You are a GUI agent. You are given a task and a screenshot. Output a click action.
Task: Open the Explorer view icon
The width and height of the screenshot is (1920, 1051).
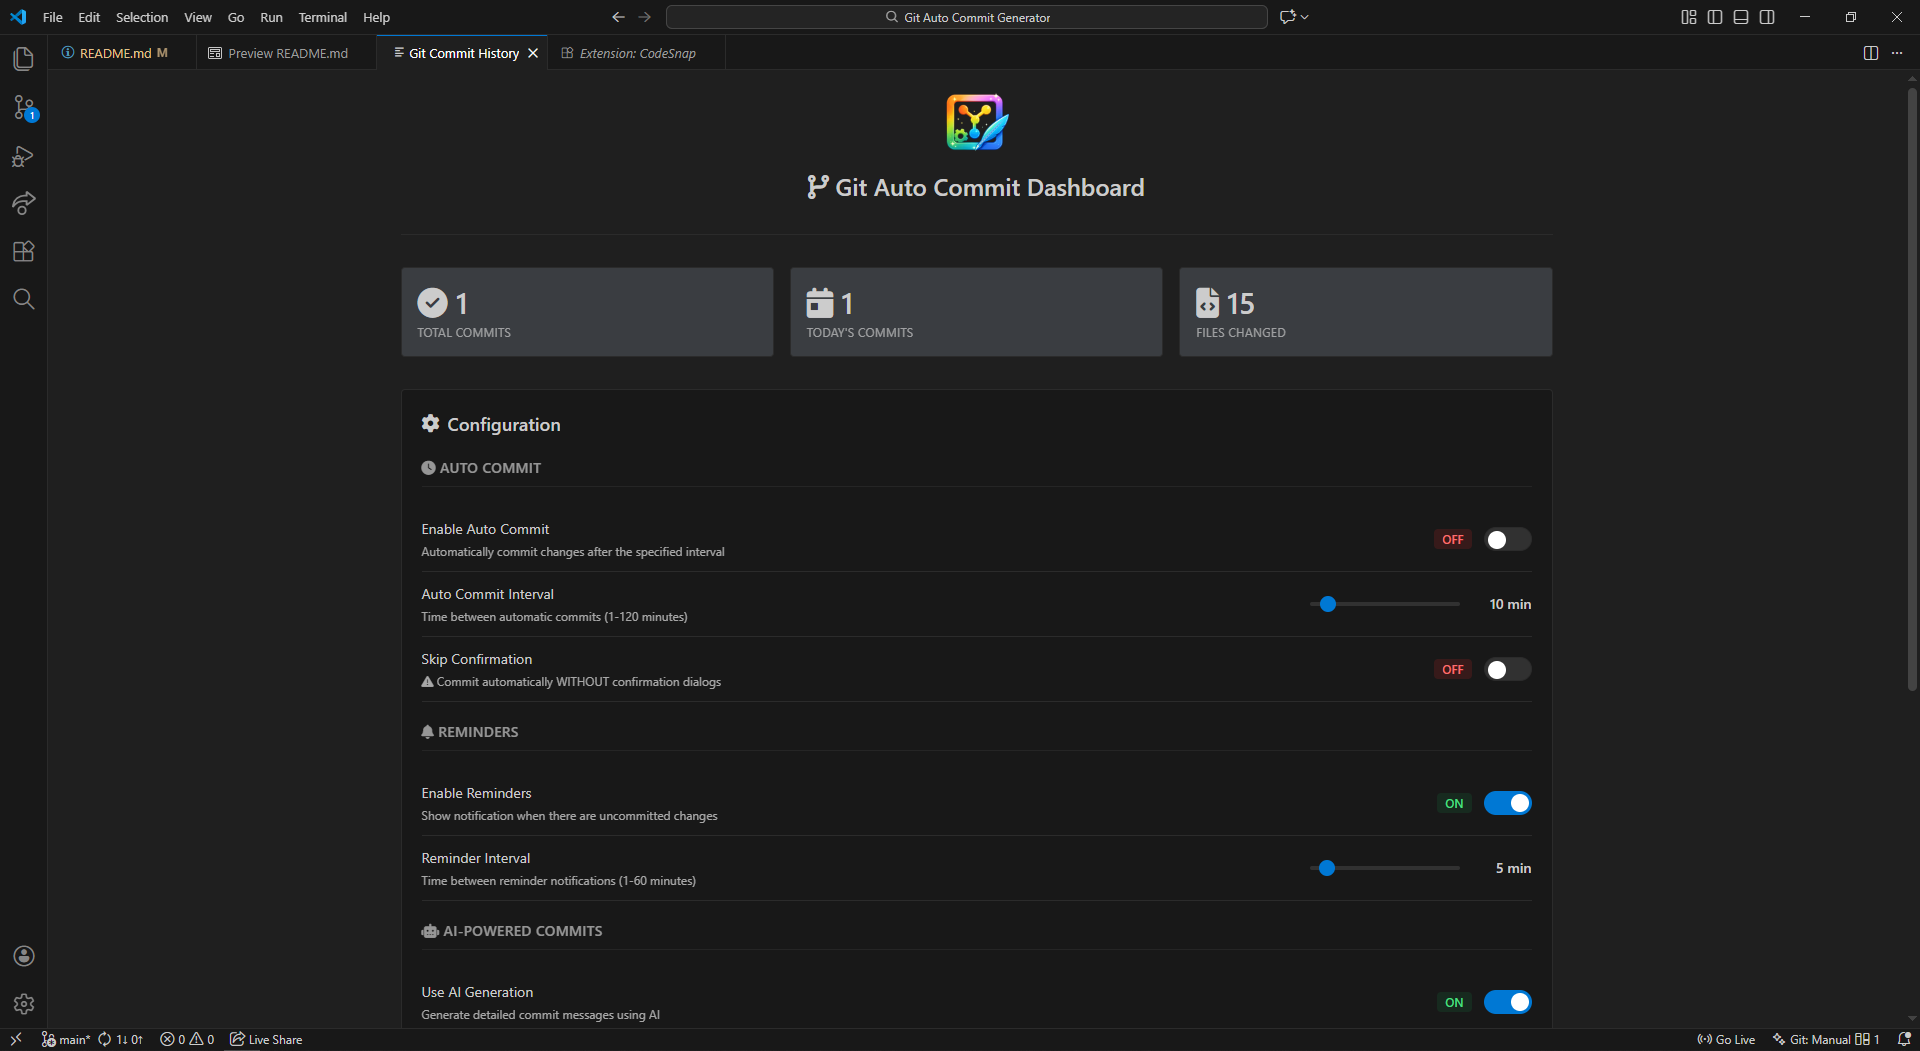click(23, 59)
